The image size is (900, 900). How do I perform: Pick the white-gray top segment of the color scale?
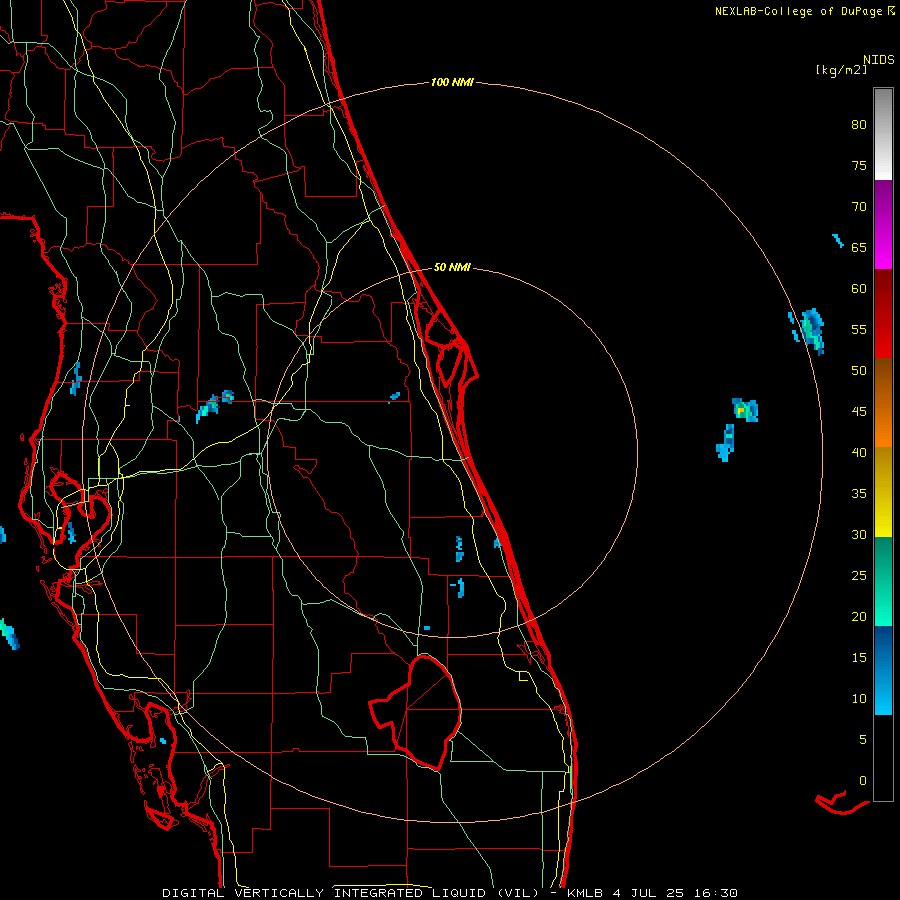click(883, 134)
